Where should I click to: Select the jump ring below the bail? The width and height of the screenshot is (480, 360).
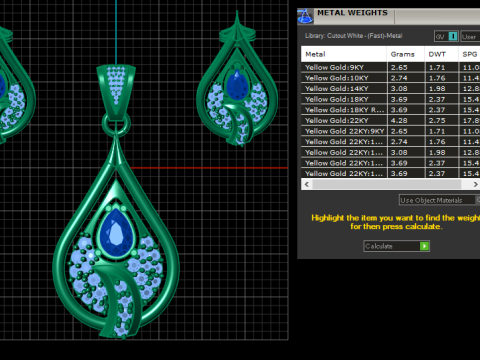point(116,125)
